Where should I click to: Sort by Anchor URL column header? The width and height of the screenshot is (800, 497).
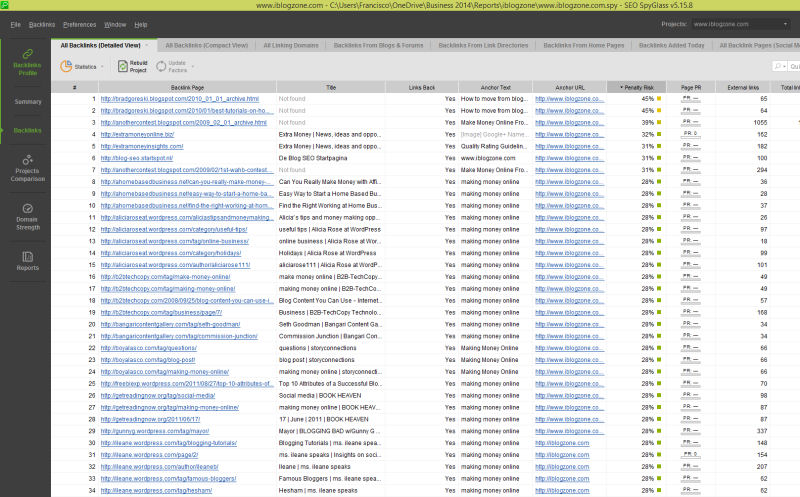coord(570,87)
